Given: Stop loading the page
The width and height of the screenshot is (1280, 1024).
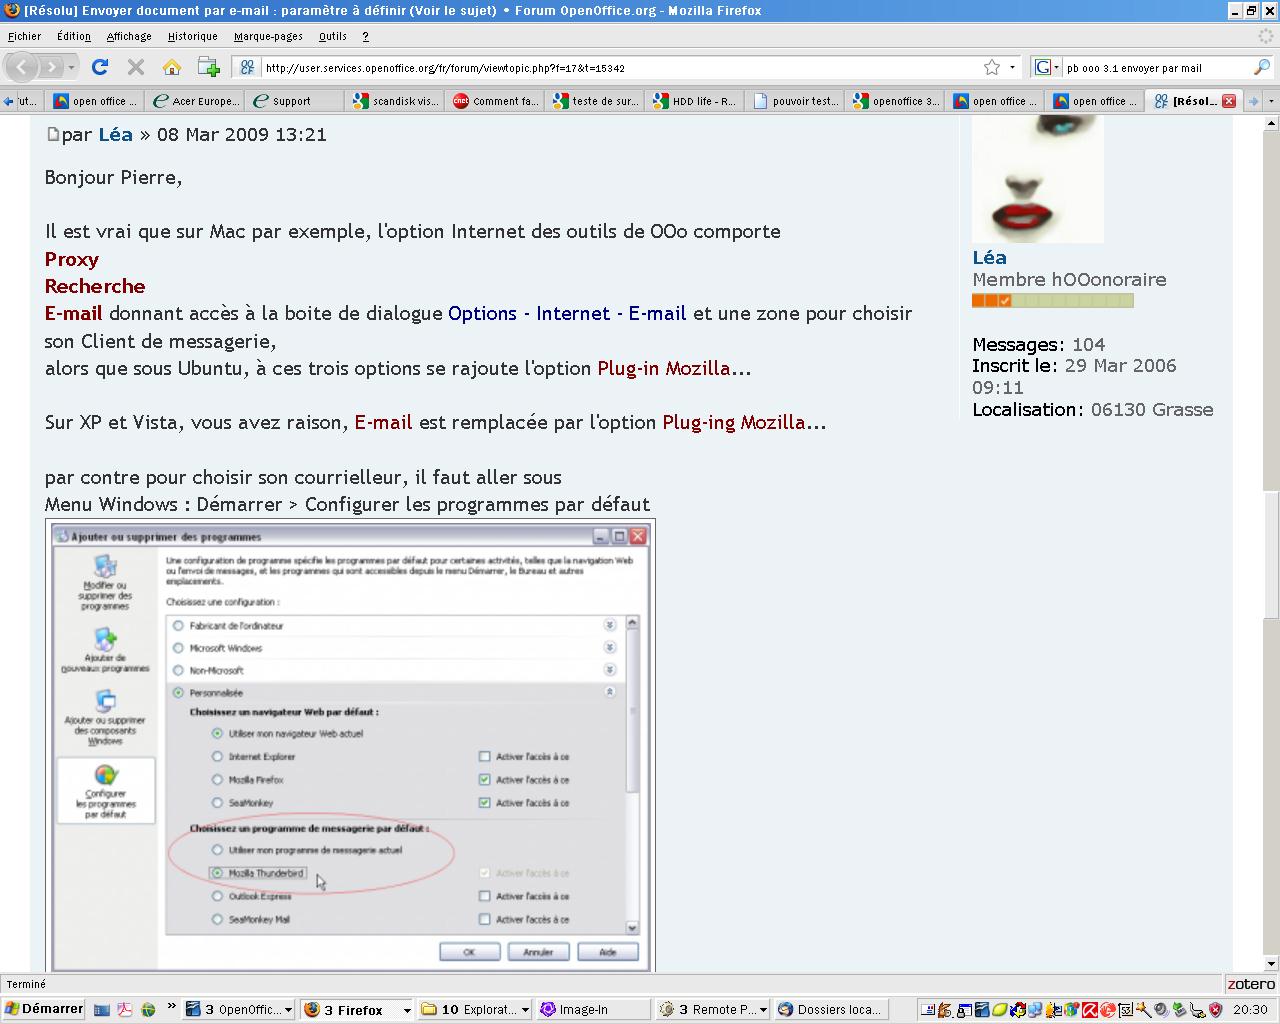Looking at the screenshot, I should point(136,67).
